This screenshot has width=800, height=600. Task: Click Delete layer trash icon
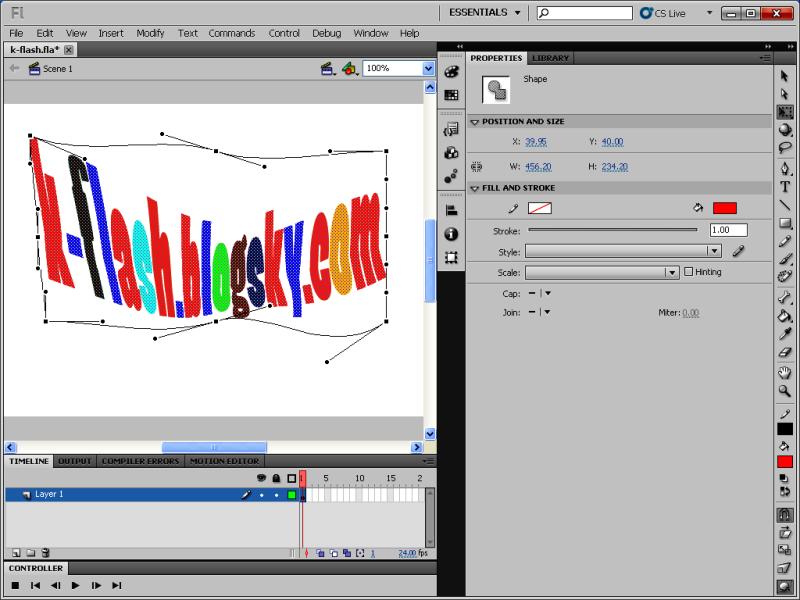coord(45,553)
